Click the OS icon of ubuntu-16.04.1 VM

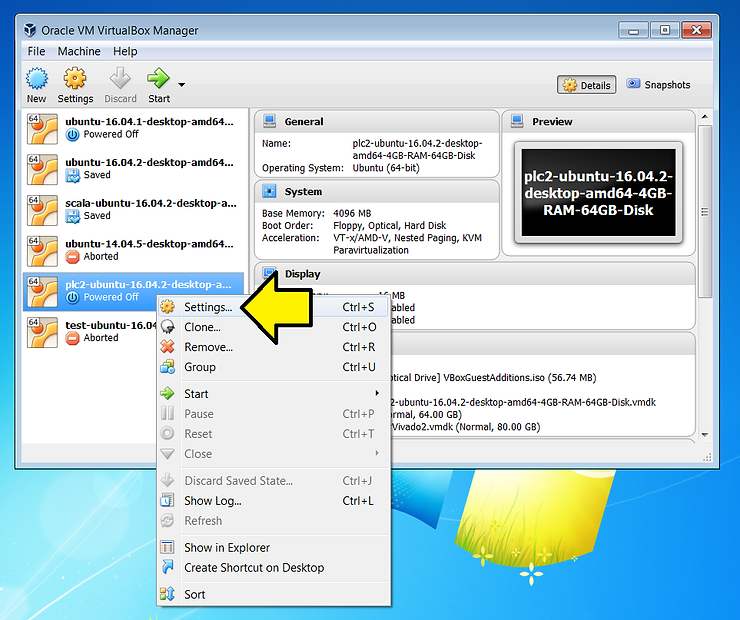[42, 129]
